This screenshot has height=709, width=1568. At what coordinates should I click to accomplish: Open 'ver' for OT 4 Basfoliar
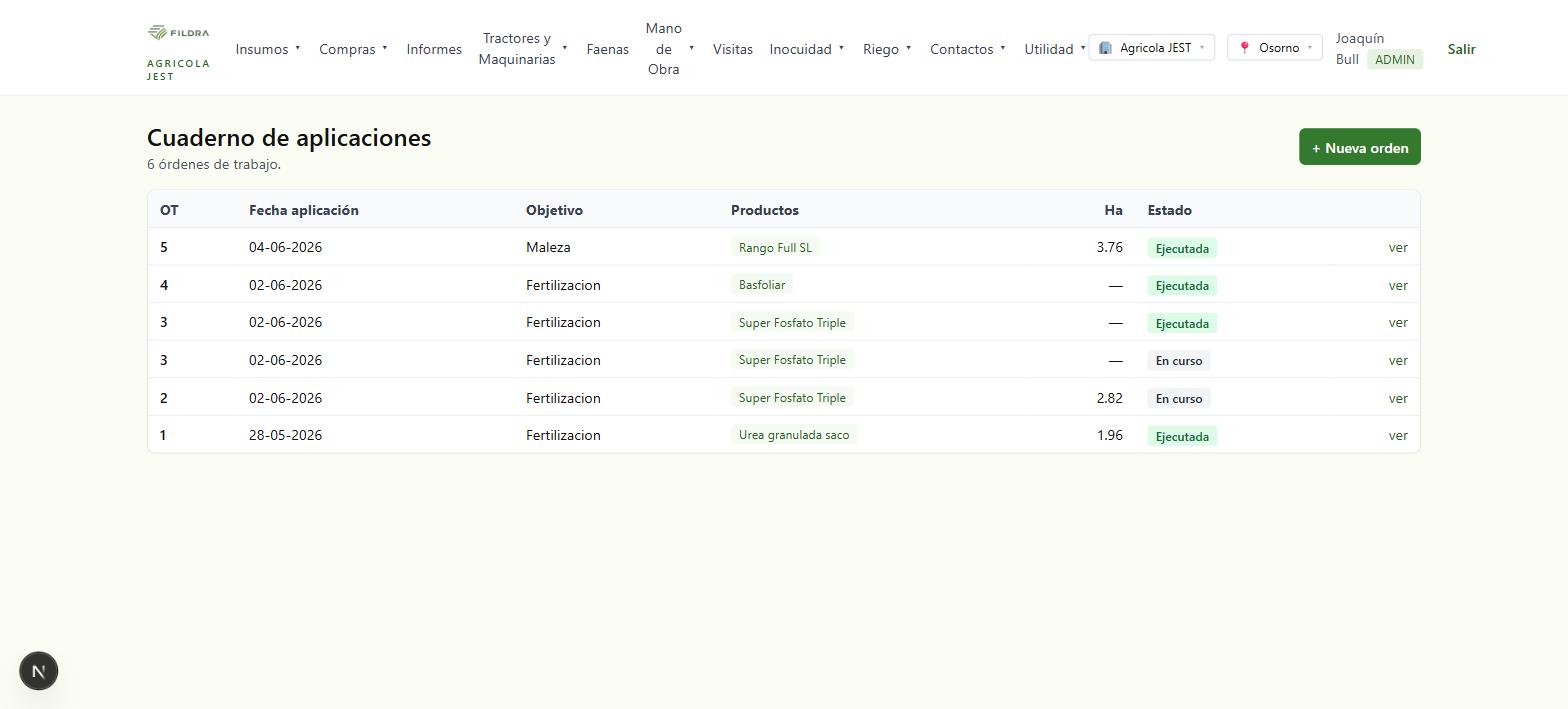1398,285
